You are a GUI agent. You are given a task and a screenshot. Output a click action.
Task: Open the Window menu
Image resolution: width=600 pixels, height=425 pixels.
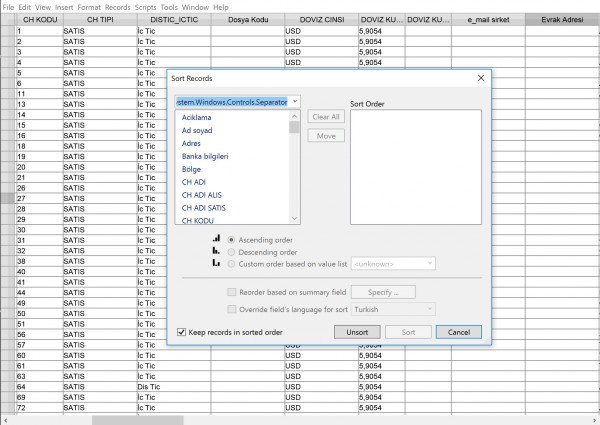coord(195,7)
